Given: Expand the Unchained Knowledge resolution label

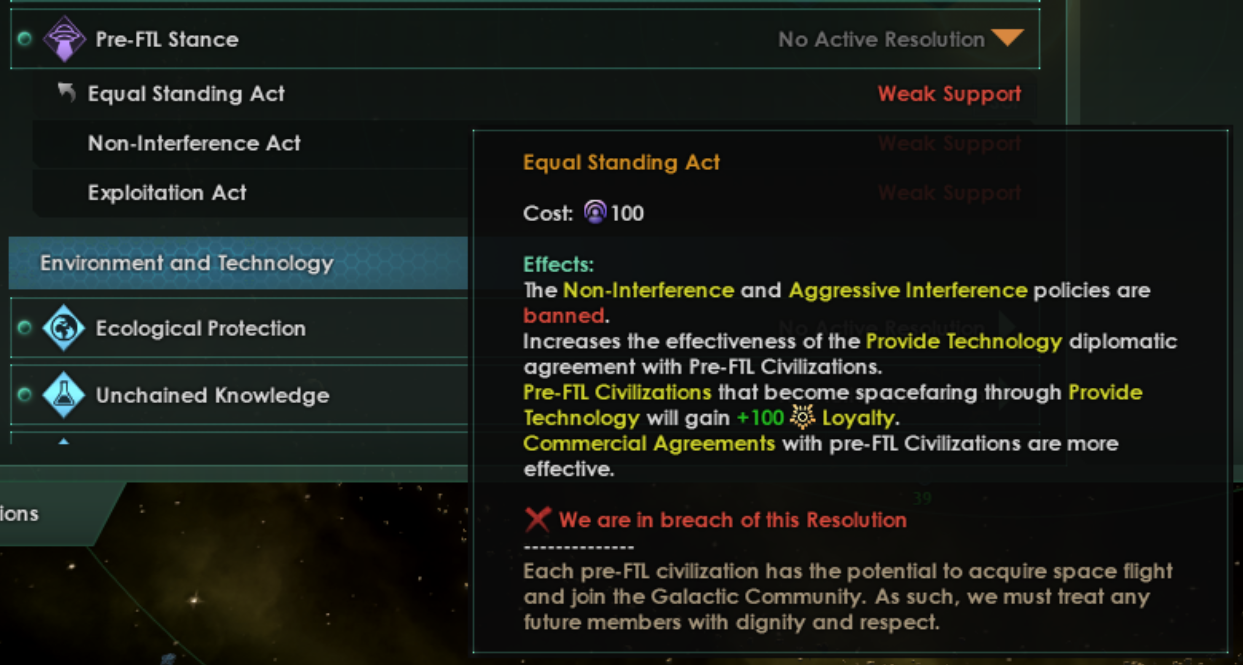Looking at the screenshot, I should click(x=212, y=395).
